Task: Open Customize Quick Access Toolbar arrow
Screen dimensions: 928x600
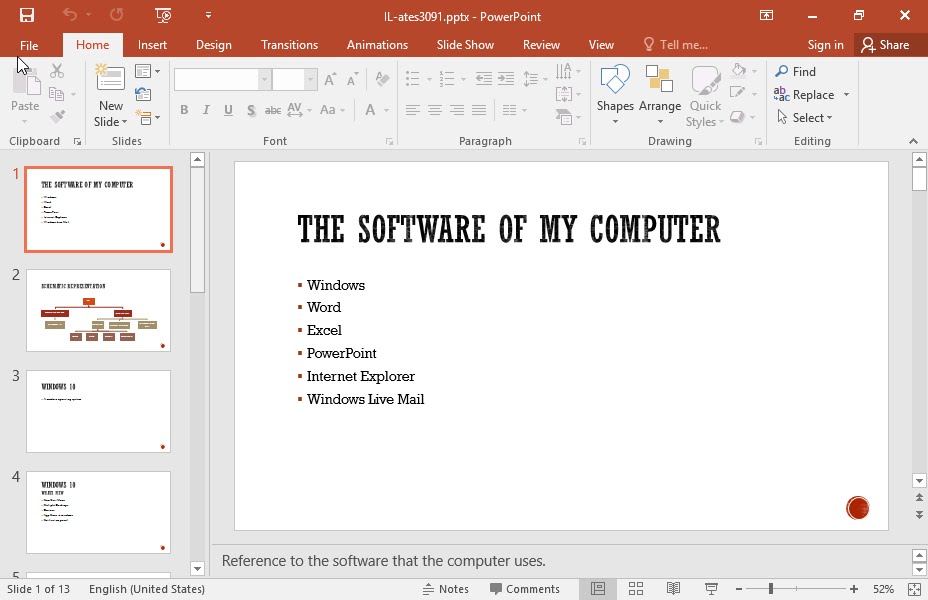Action: point(208,15)
